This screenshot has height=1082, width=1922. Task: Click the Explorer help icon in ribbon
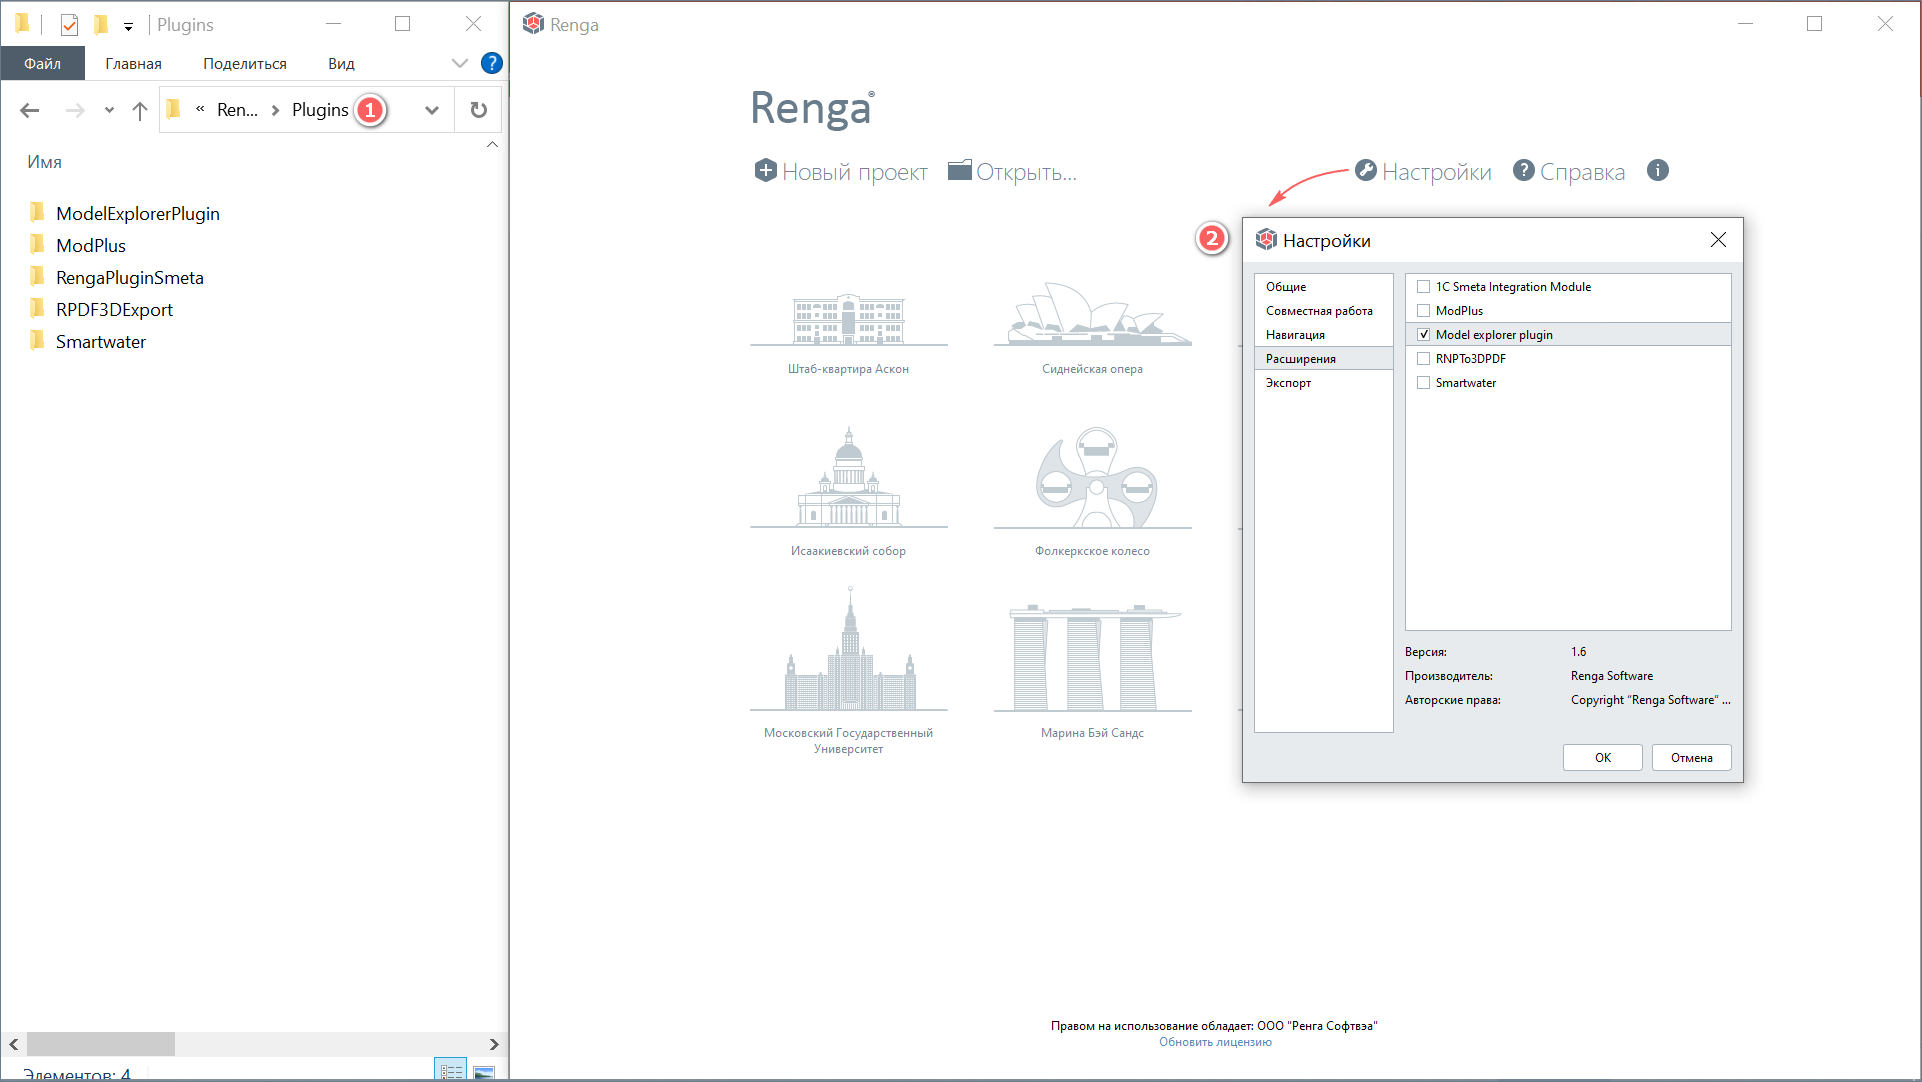491,63
